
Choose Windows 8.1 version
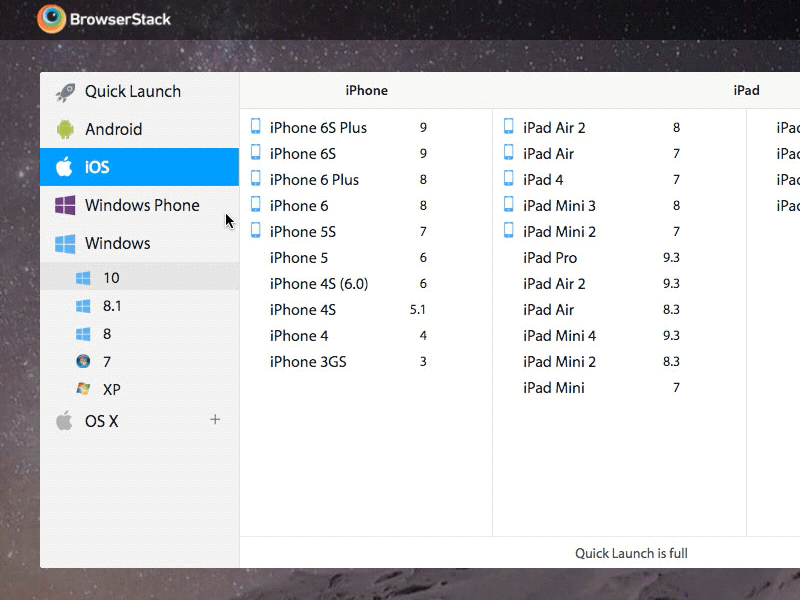[139, 306]
